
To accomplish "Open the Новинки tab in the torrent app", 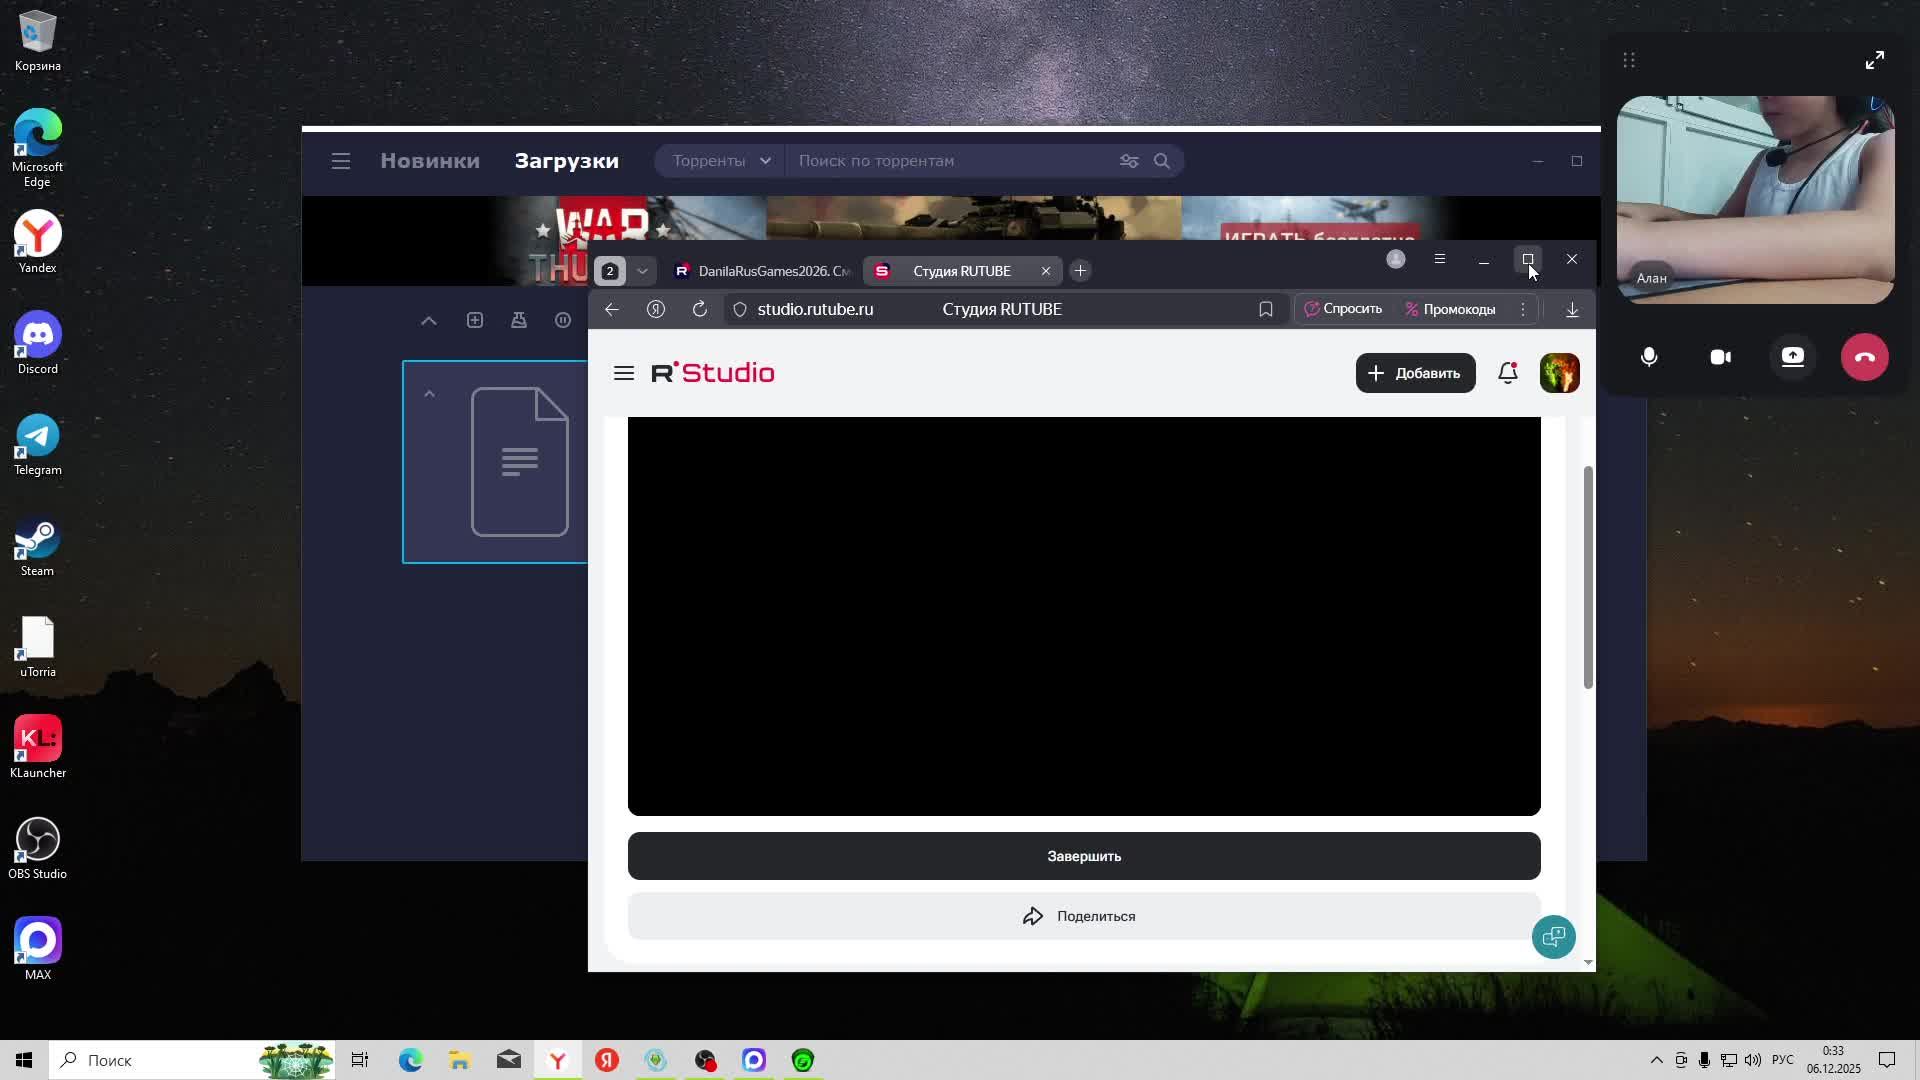I will click(430, 161).
